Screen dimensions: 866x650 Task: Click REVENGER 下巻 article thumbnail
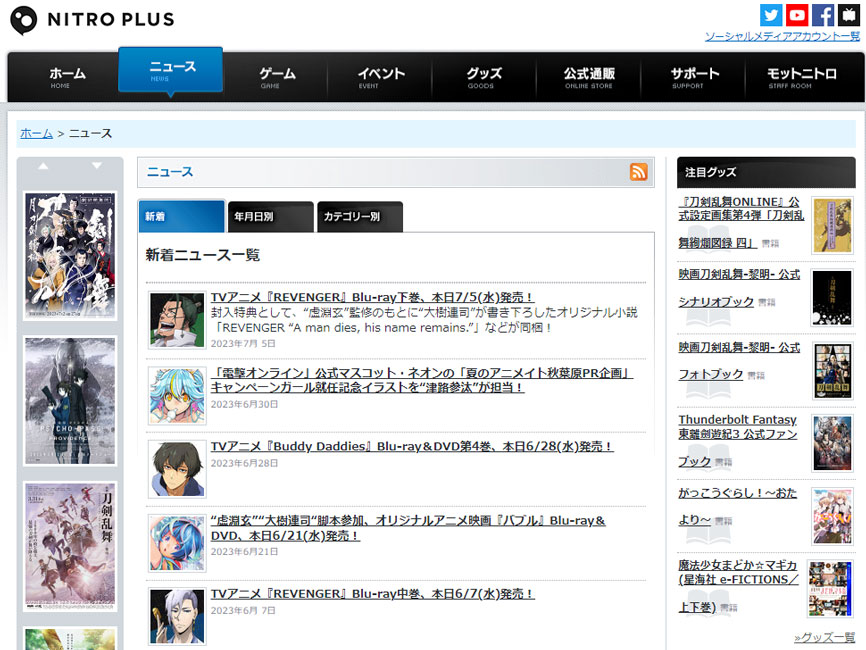(x=177, y=320)
